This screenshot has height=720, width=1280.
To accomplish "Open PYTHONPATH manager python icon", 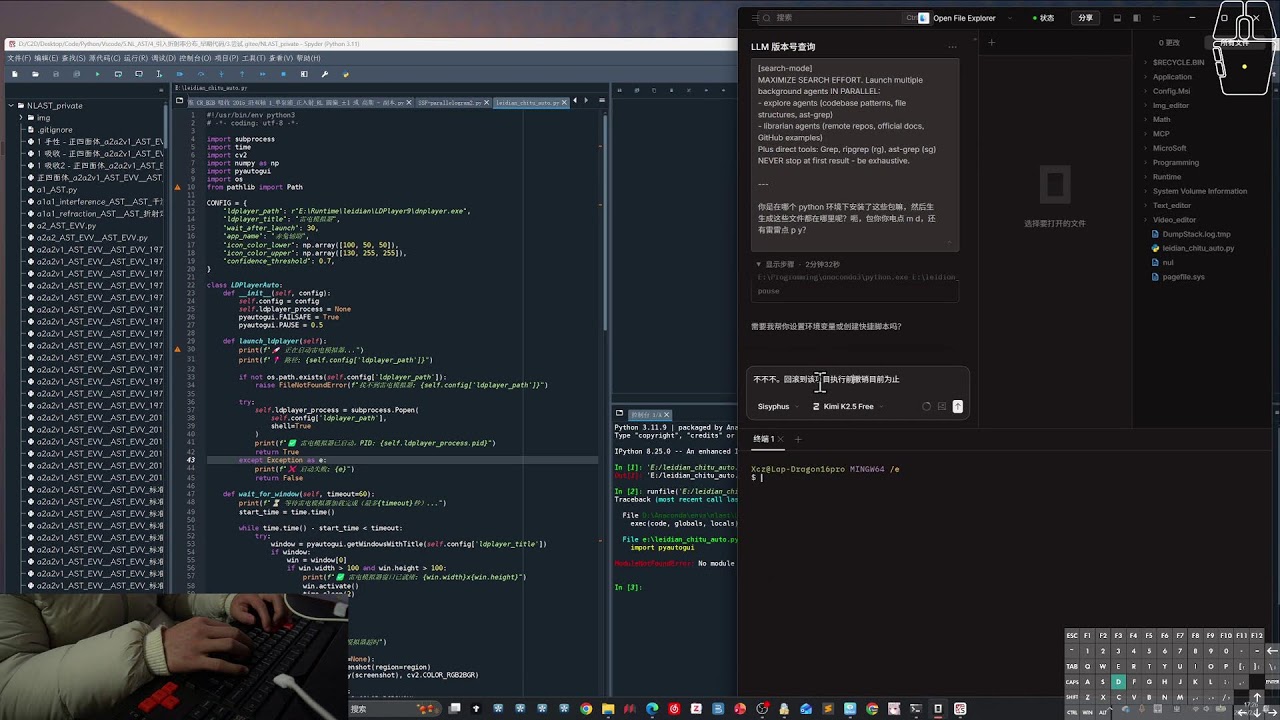I will pos(346,74).
